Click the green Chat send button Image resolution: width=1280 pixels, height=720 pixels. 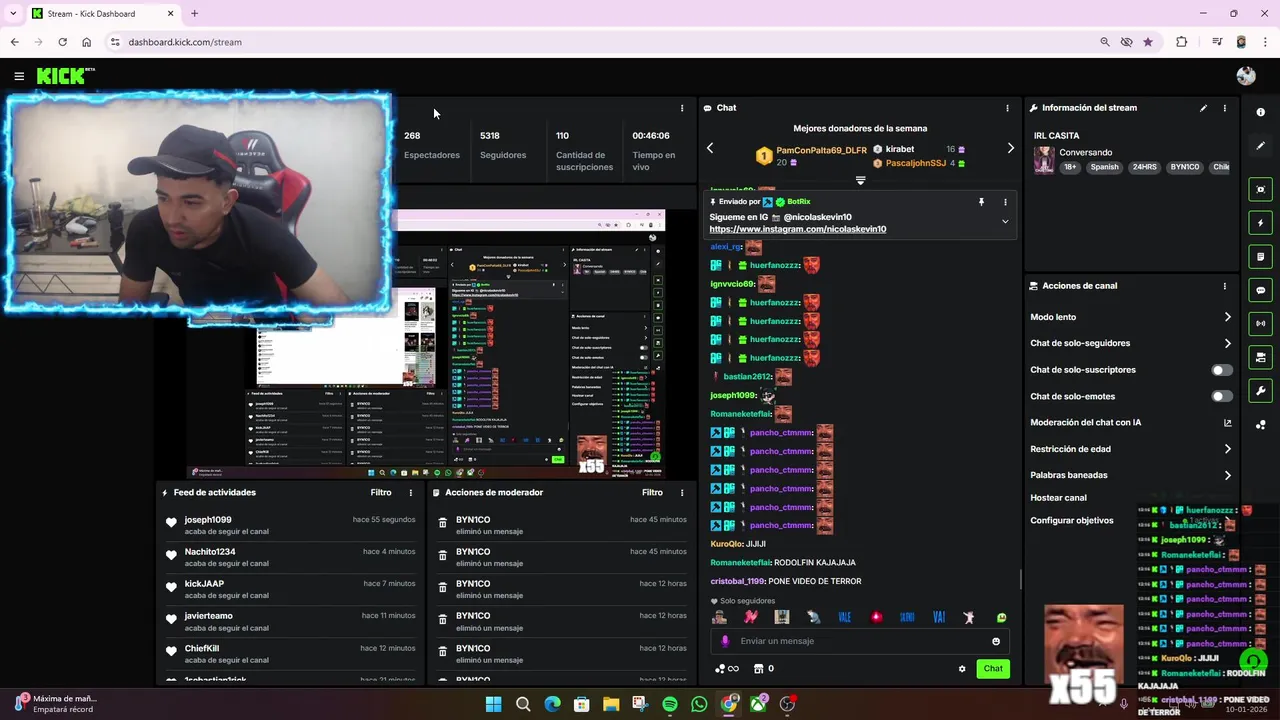click(993, 669)
